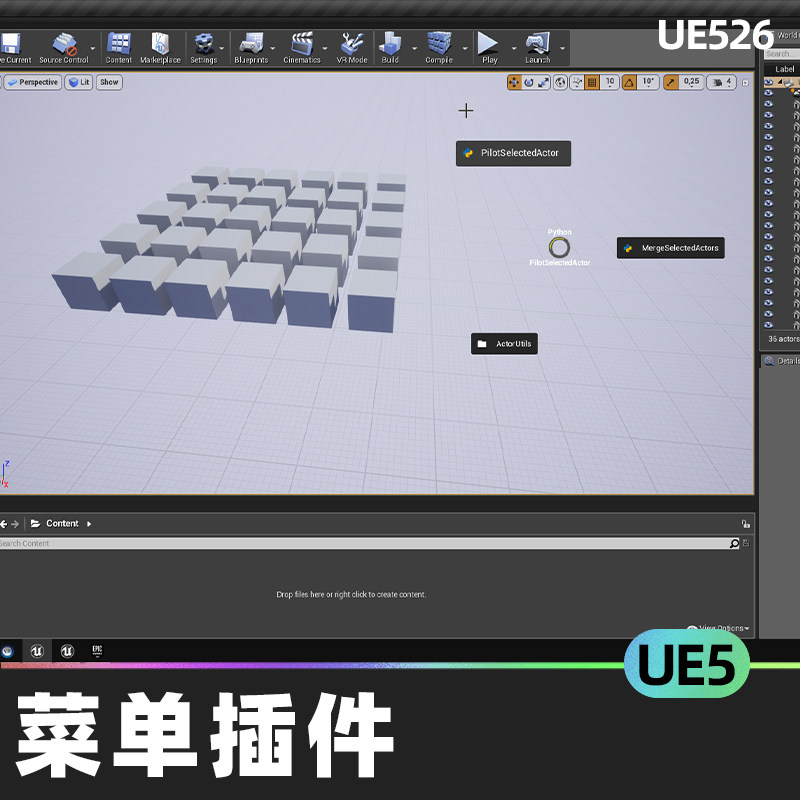
Task: Click the Launch toolbar icon
Action: 538,44
